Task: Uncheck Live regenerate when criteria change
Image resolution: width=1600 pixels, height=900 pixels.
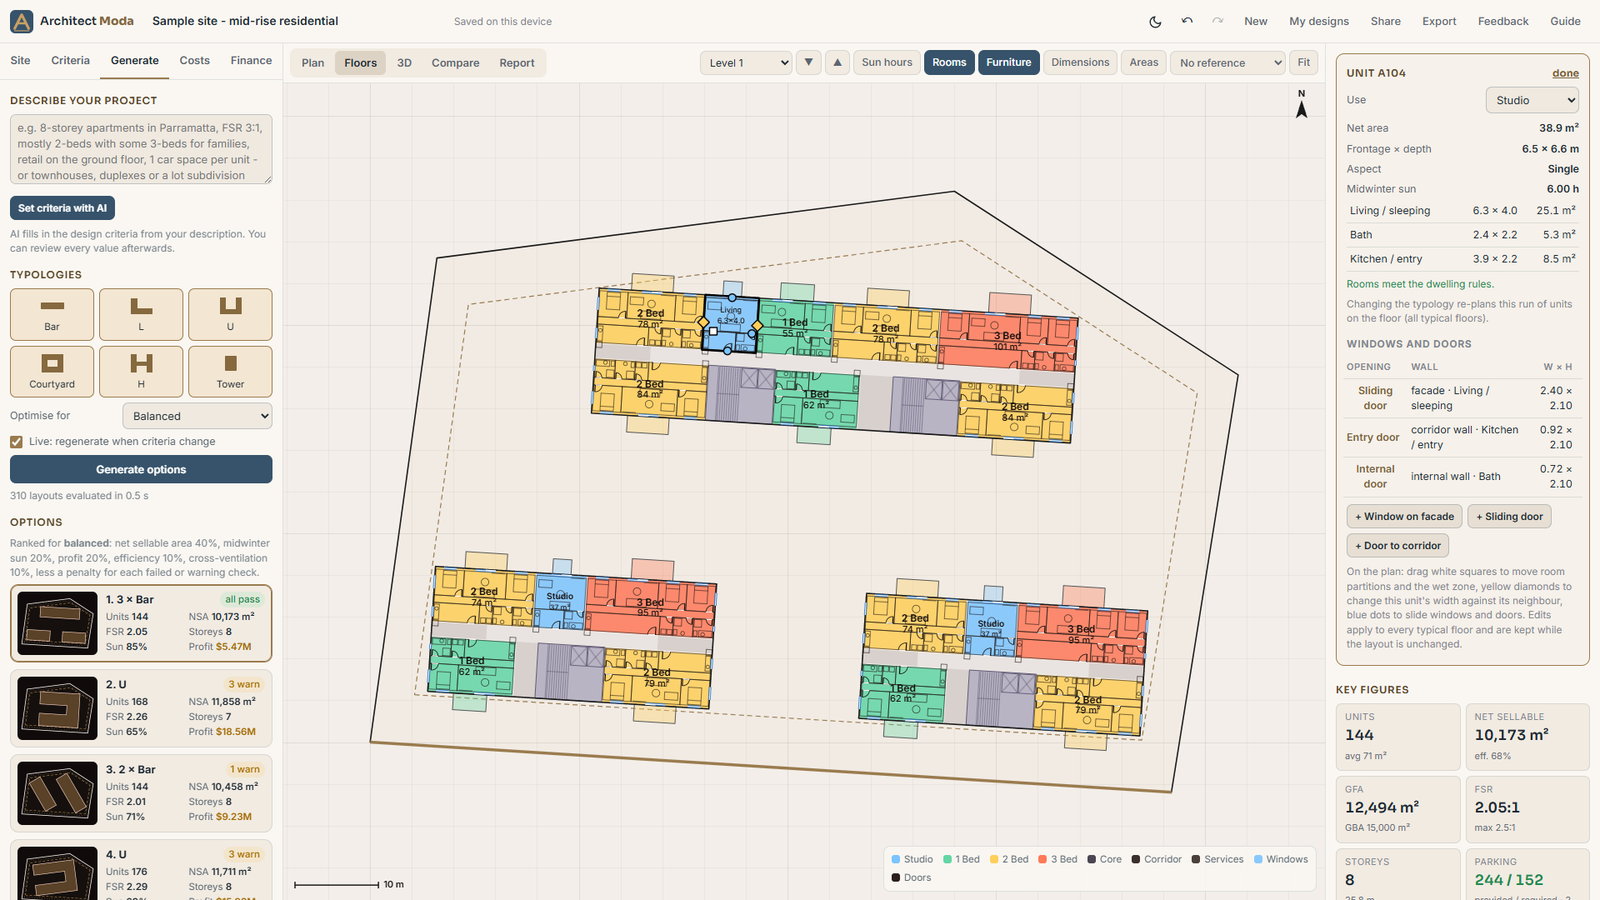Action: 16,441
